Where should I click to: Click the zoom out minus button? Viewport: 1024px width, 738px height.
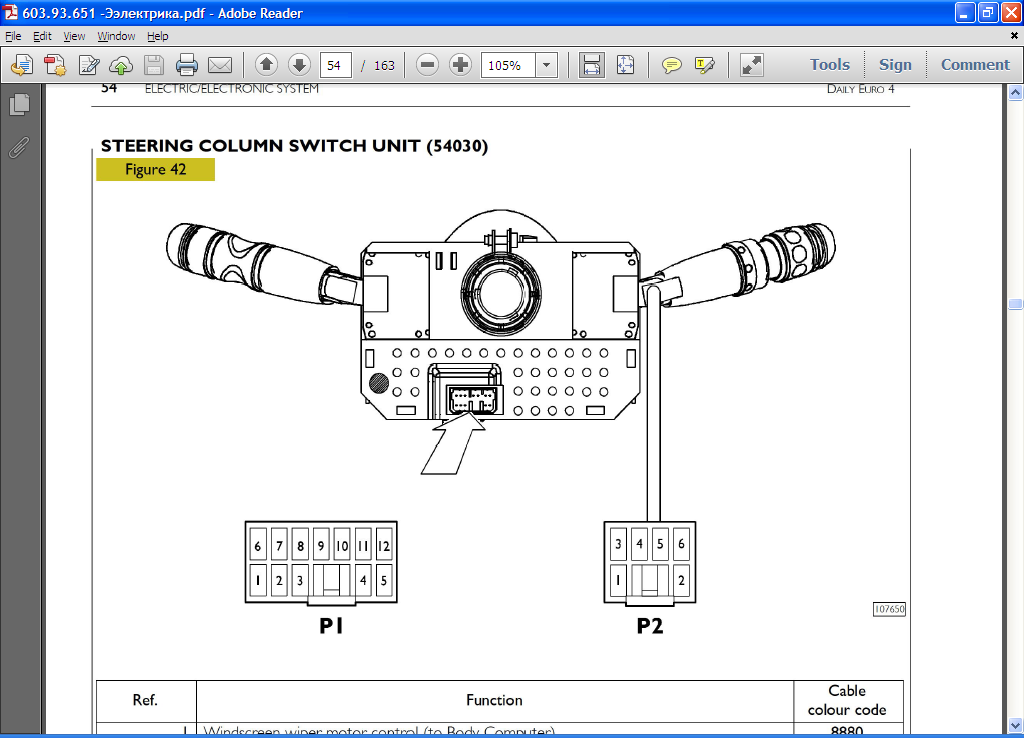[x=427, y=65]
